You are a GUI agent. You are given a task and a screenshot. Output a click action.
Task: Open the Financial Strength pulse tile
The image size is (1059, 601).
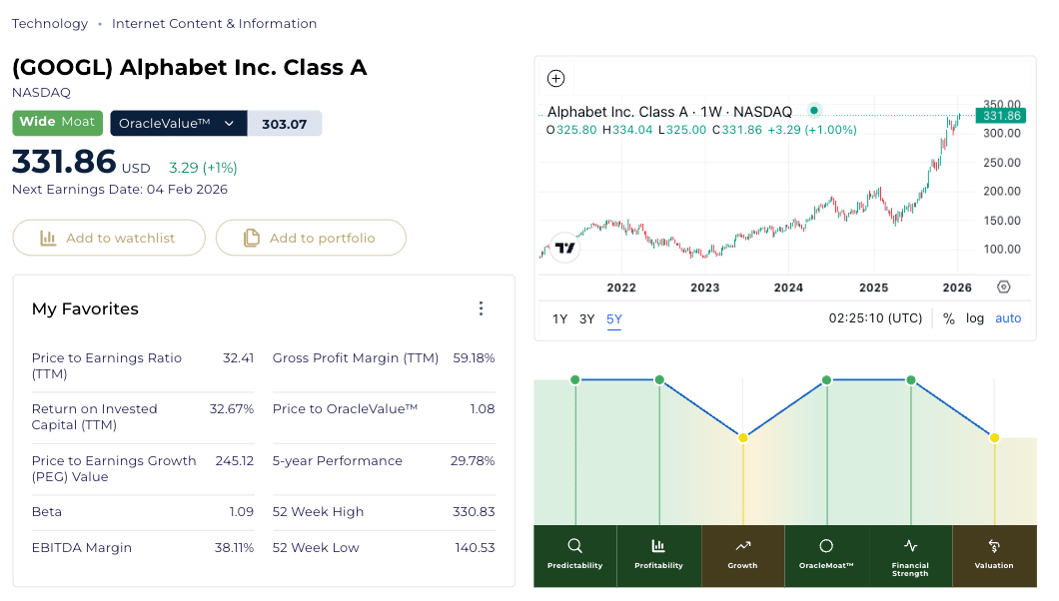pyautogui.click(x=910, y=554)
